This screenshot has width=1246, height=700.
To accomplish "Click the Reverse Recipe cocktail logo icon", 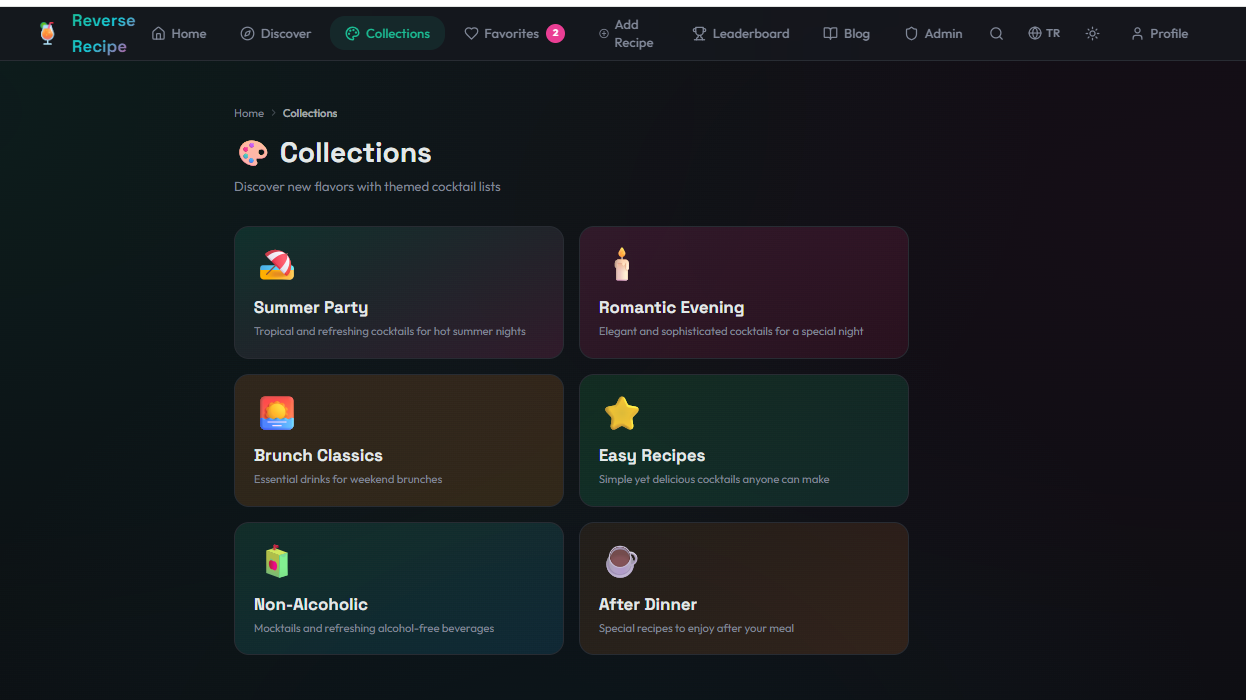I will (46, 33).
